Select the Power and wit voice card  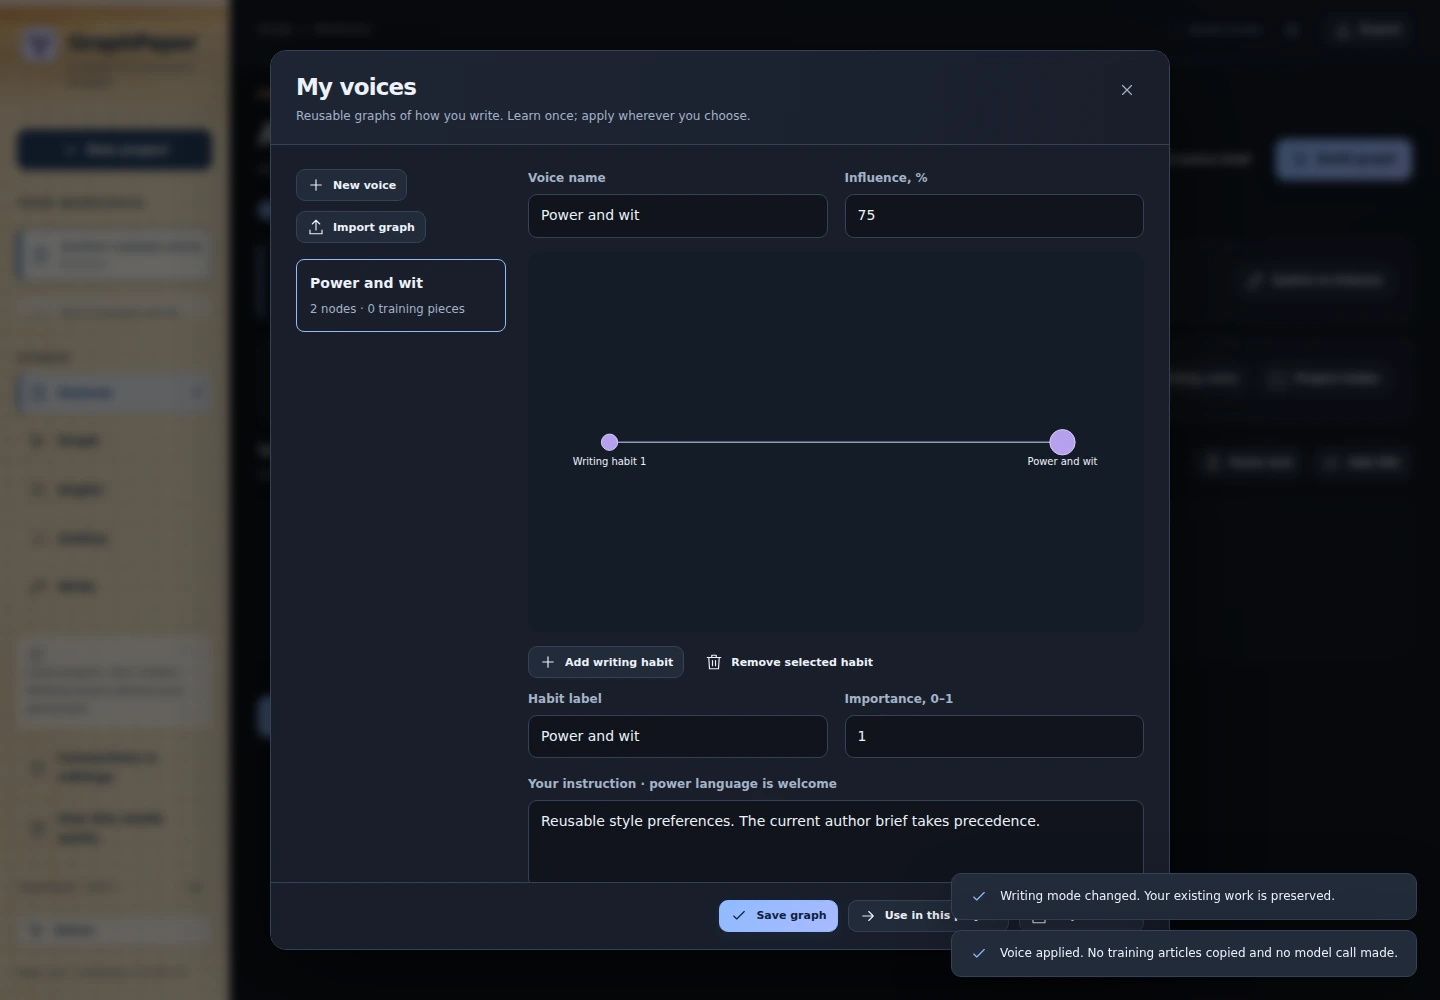[x=401, y=295]
